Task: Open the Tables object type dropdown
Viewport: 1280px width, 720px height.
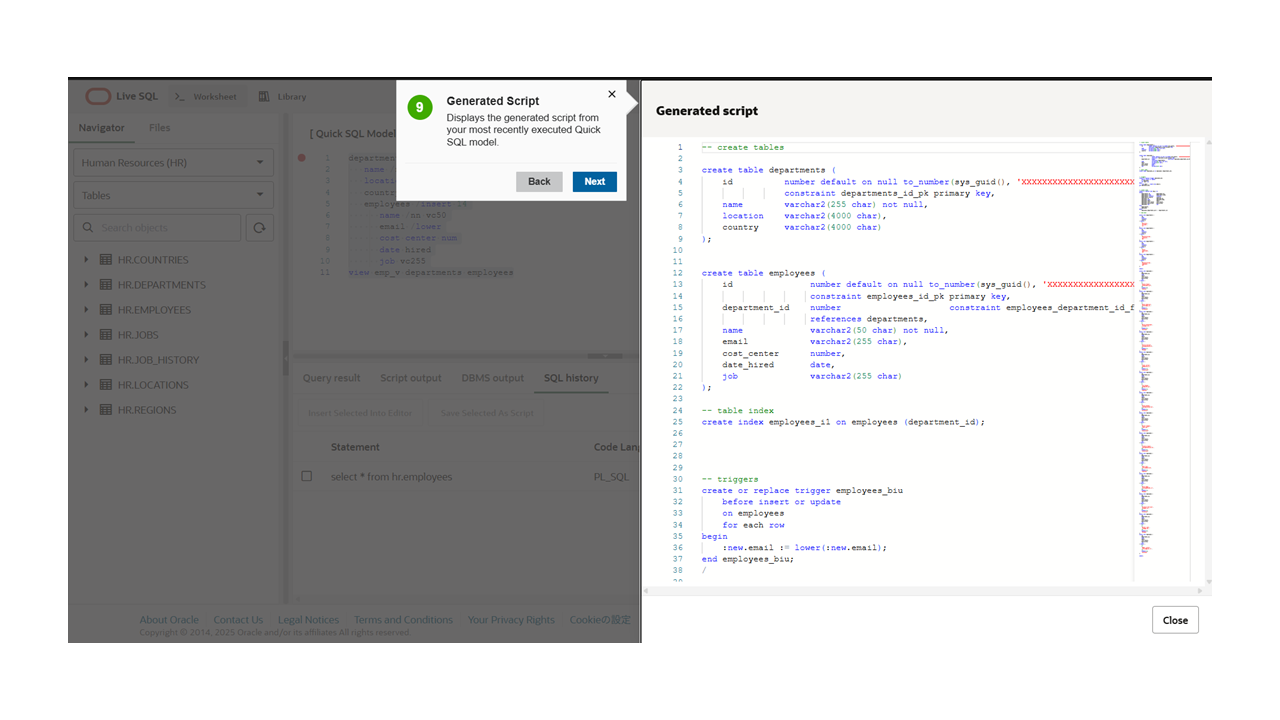Action: click(173, 196)
